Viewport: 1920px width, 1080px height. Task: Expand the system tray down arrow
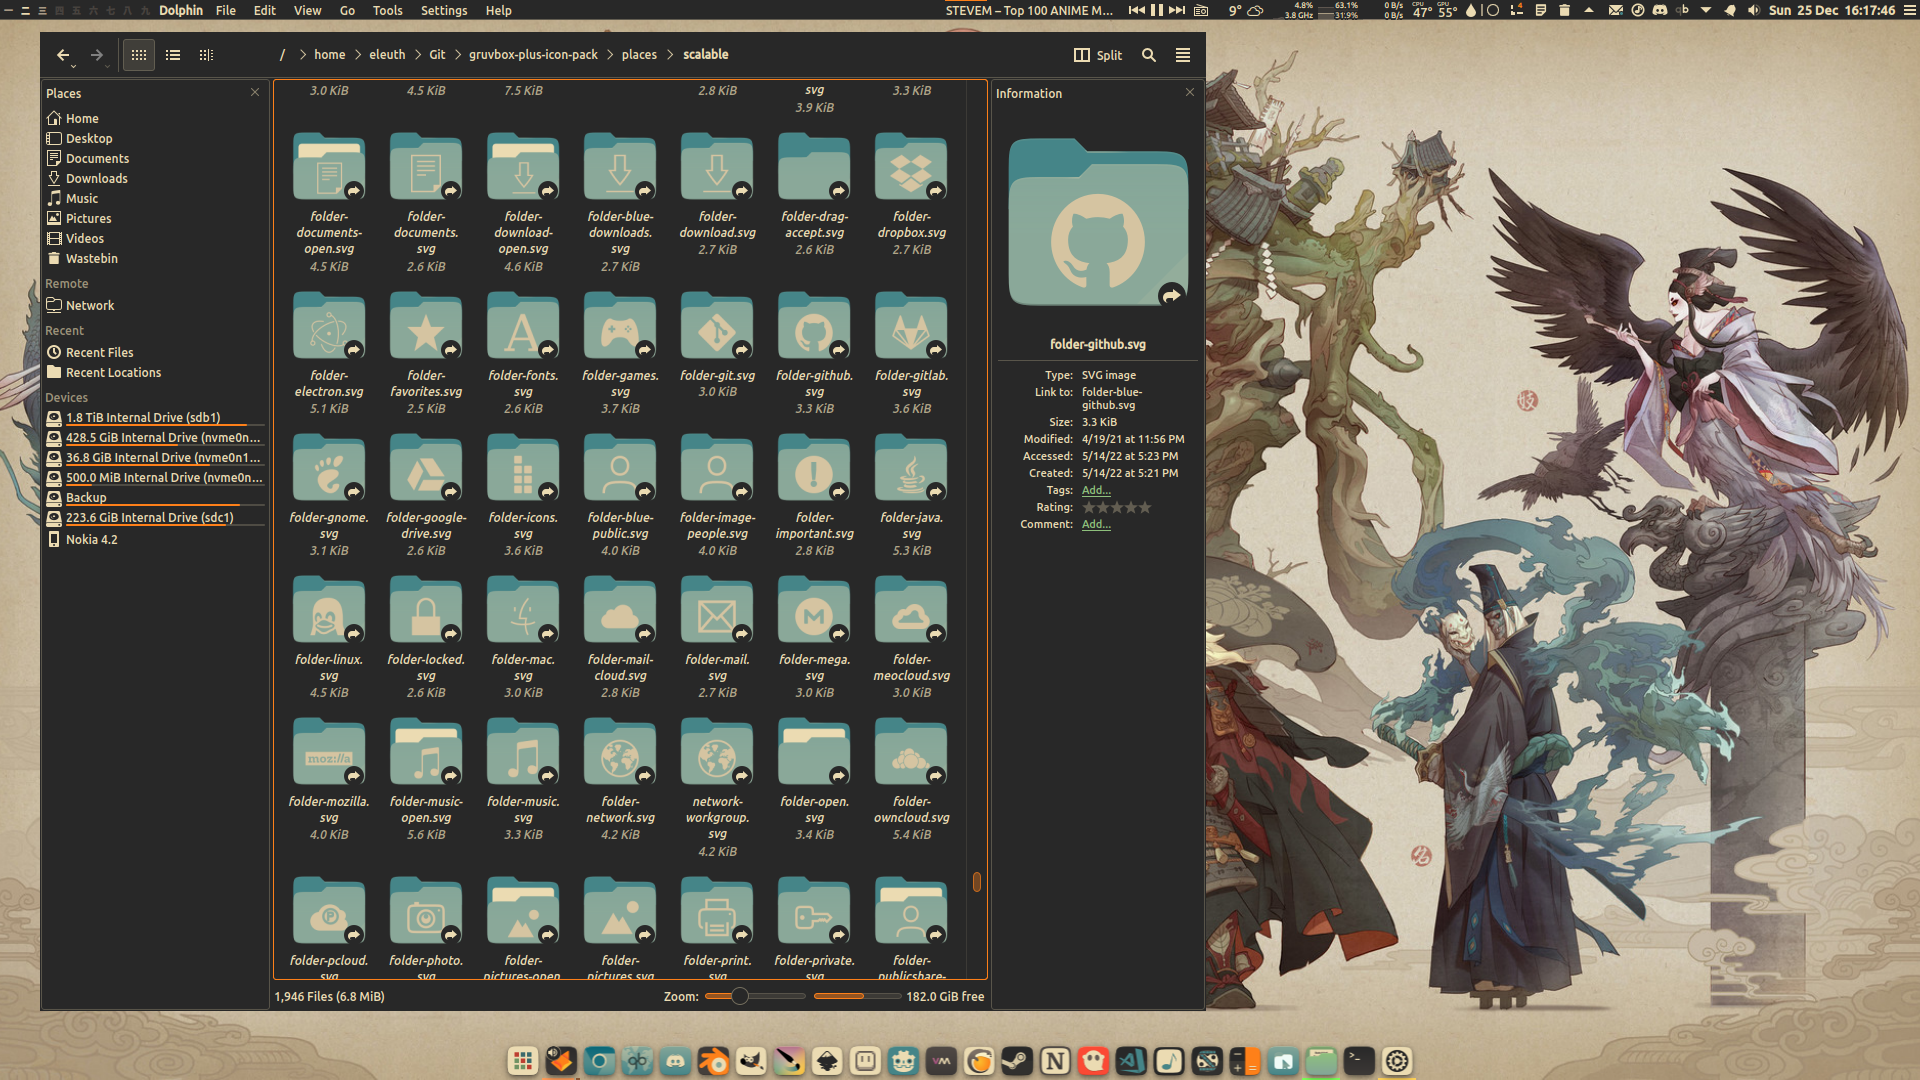tap(1706, 10)
